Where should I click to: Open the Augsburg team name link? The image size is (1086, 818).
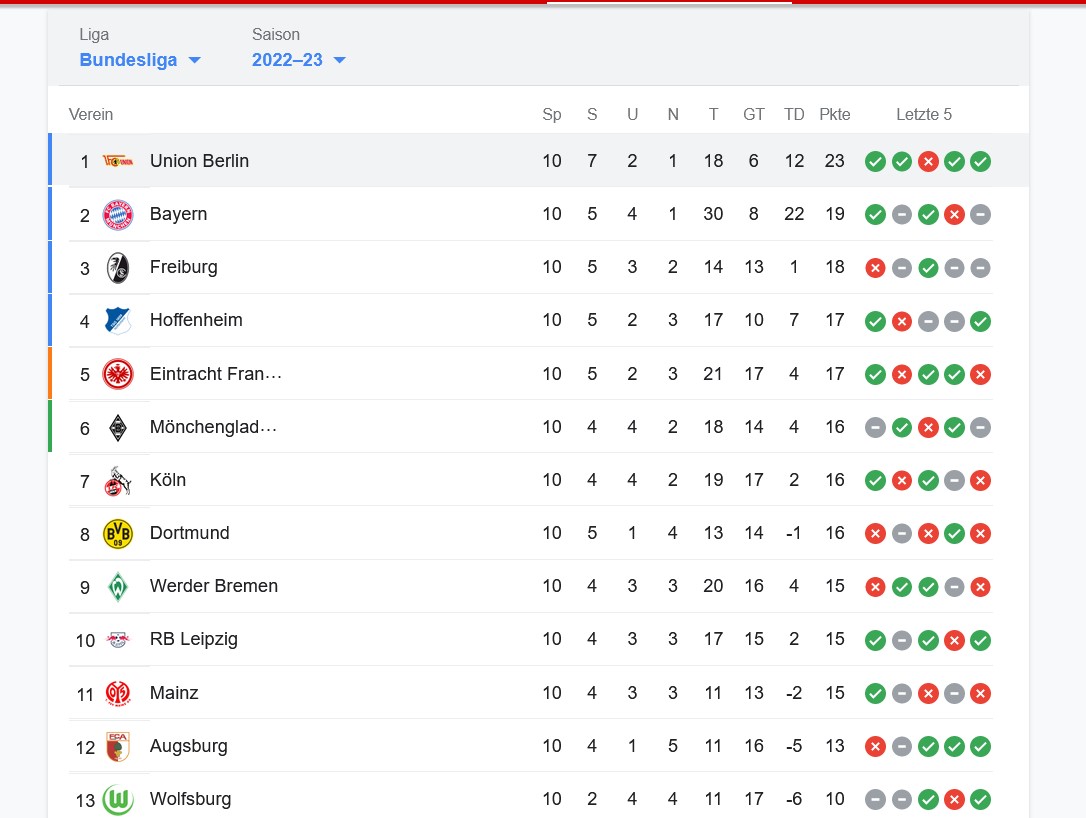(189, 746)
